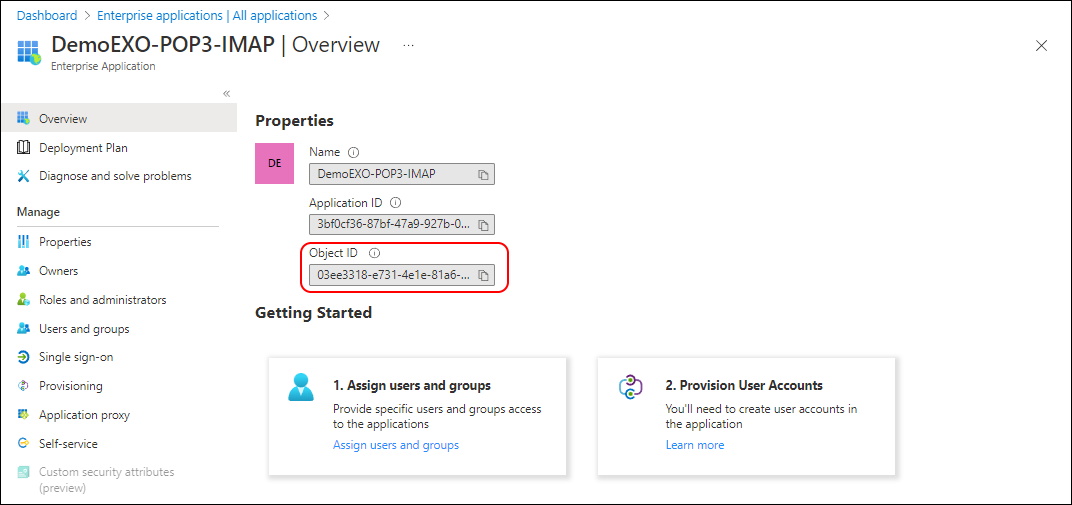
Task: Click the Users and groups icon
Action: pyautogui.click(x=24, y=329)
